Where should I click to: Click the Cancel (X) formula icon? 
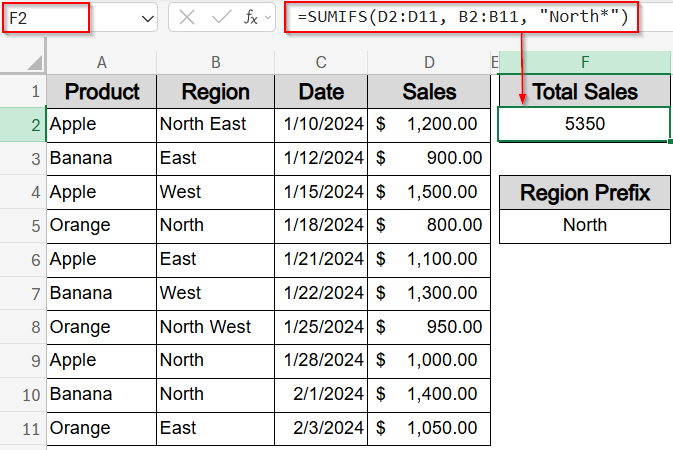tap(187, 18)
